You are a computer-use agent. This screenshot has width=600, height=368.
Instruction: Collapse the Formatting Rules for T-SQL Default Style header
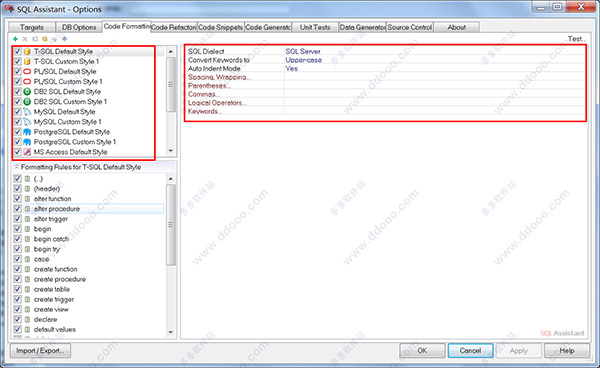click(94, 167)
